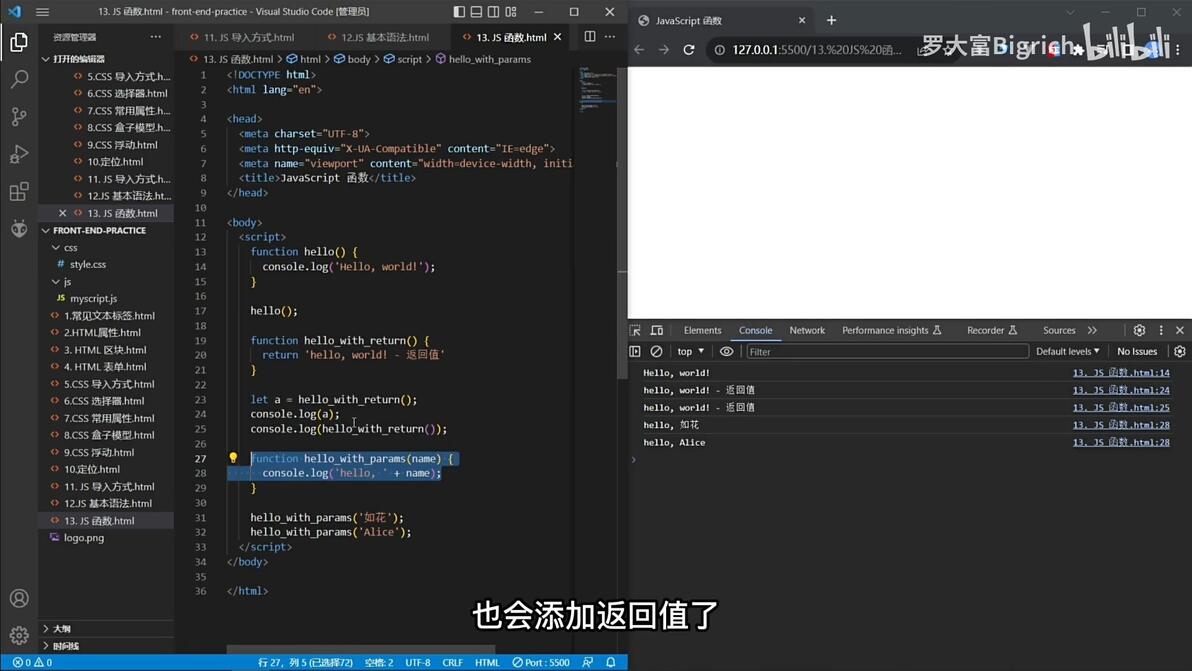
Task: Stop Live Server on Port : 5500
Action: pos(541,663)
